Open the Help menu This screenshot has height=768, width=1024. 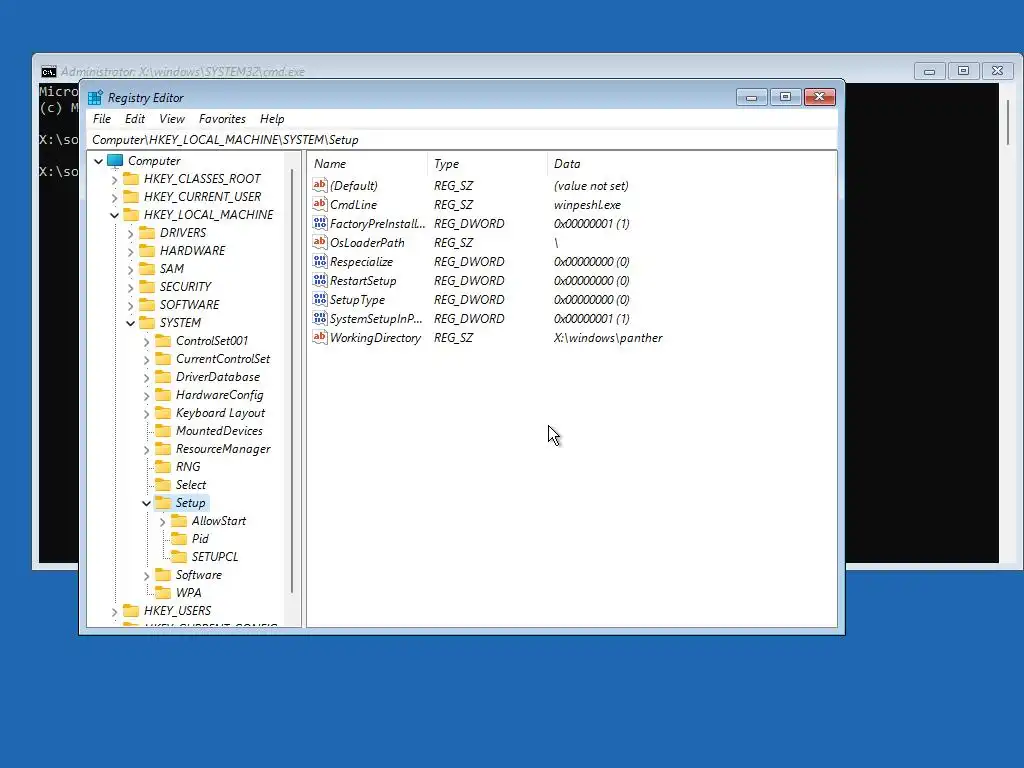point(272,119)
